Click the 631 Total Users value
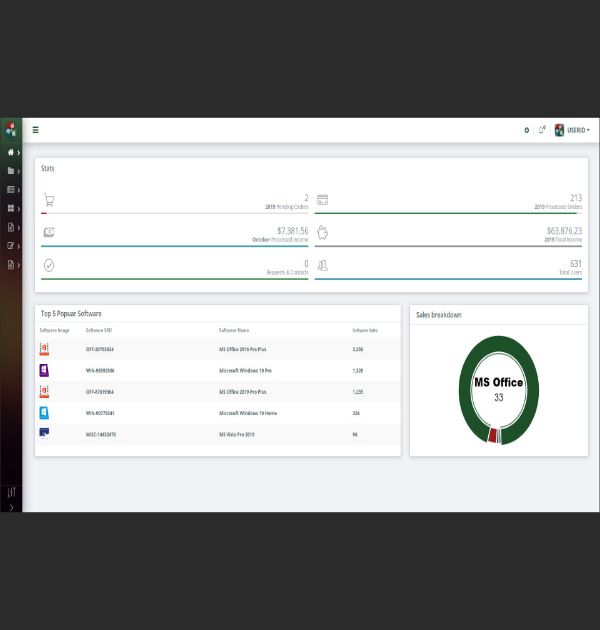This screenshot has height=630, width=600. coord(576,264)
